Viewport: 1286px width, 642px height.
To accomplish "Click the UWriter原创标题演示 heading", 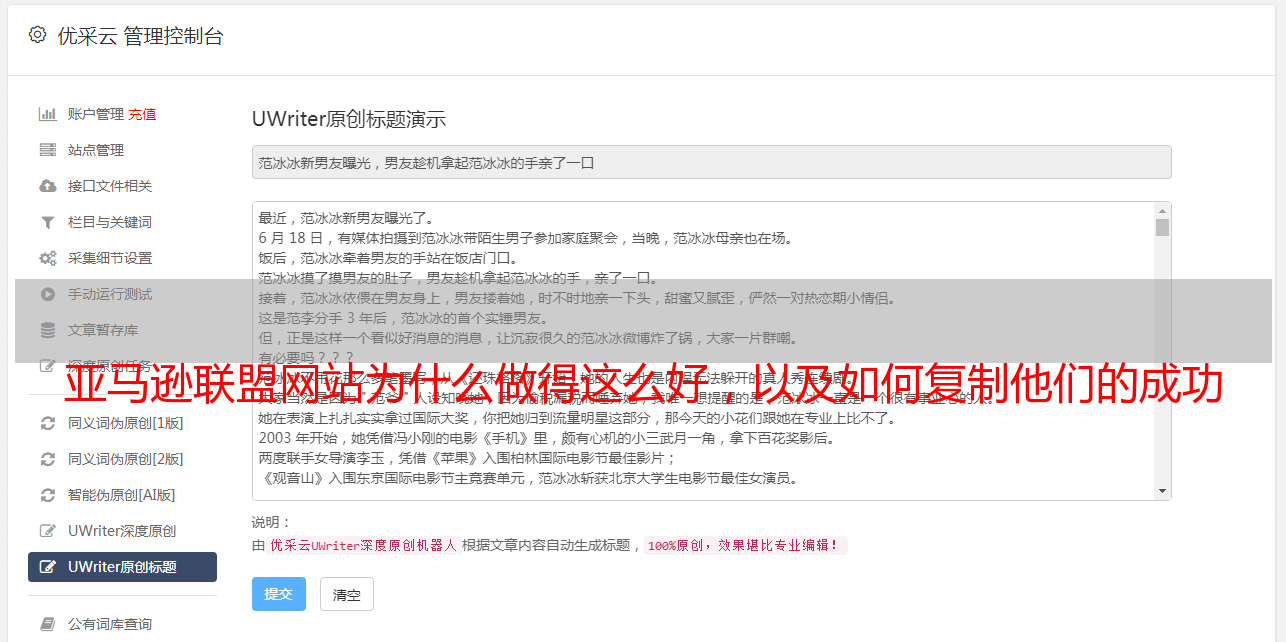I will point(349,119).
